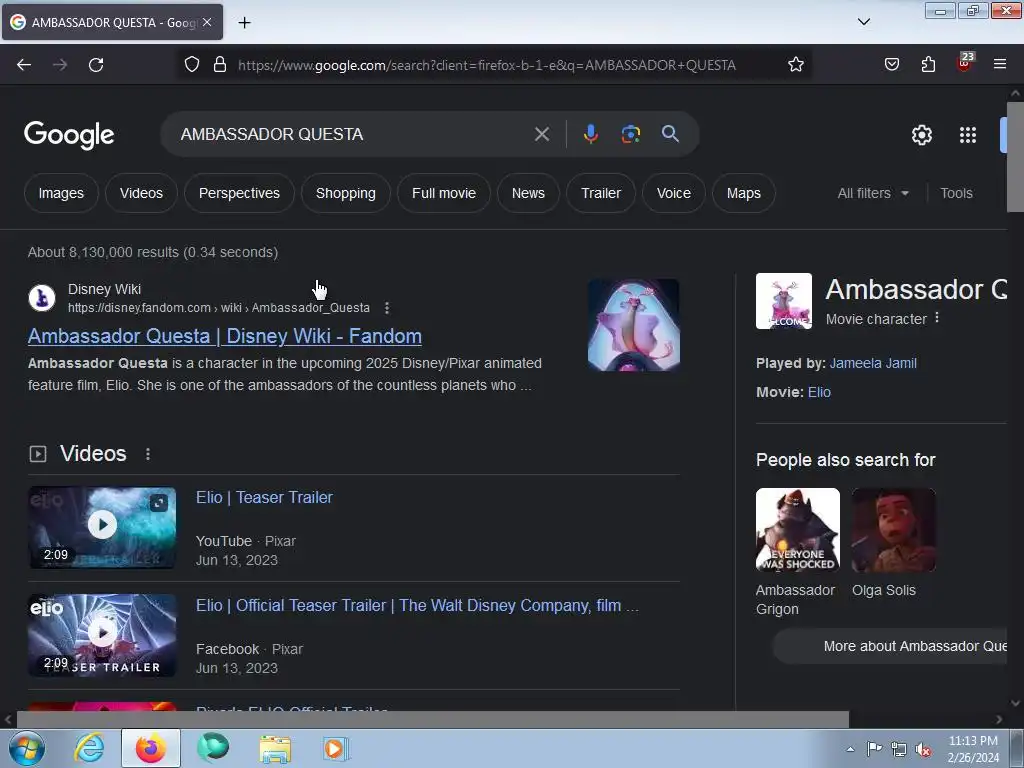This screenshot has width=1024, height=768.
Task: Play the Facebook Elio teaser thumbnail
Action: click(102, 635)
